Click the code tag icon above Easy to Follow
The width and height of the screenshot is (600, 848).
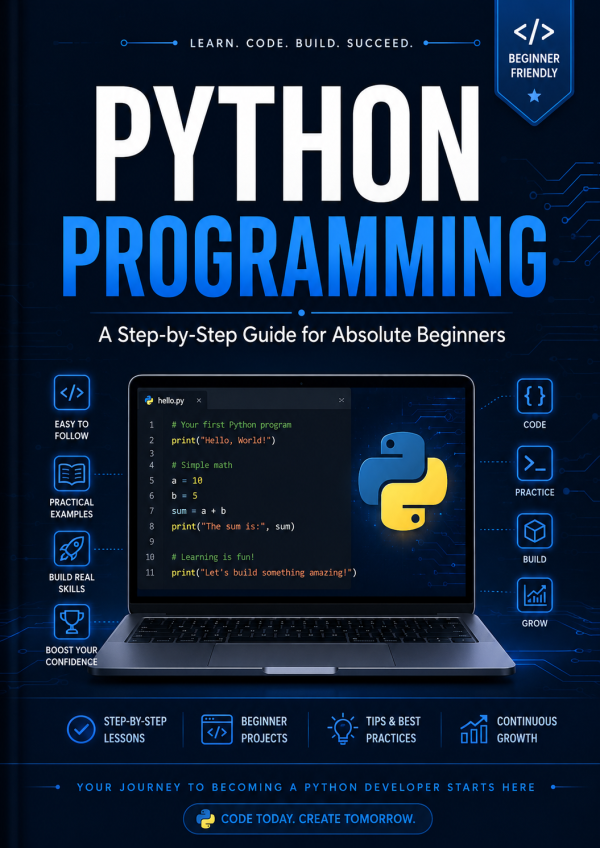(x=71, y=393)
